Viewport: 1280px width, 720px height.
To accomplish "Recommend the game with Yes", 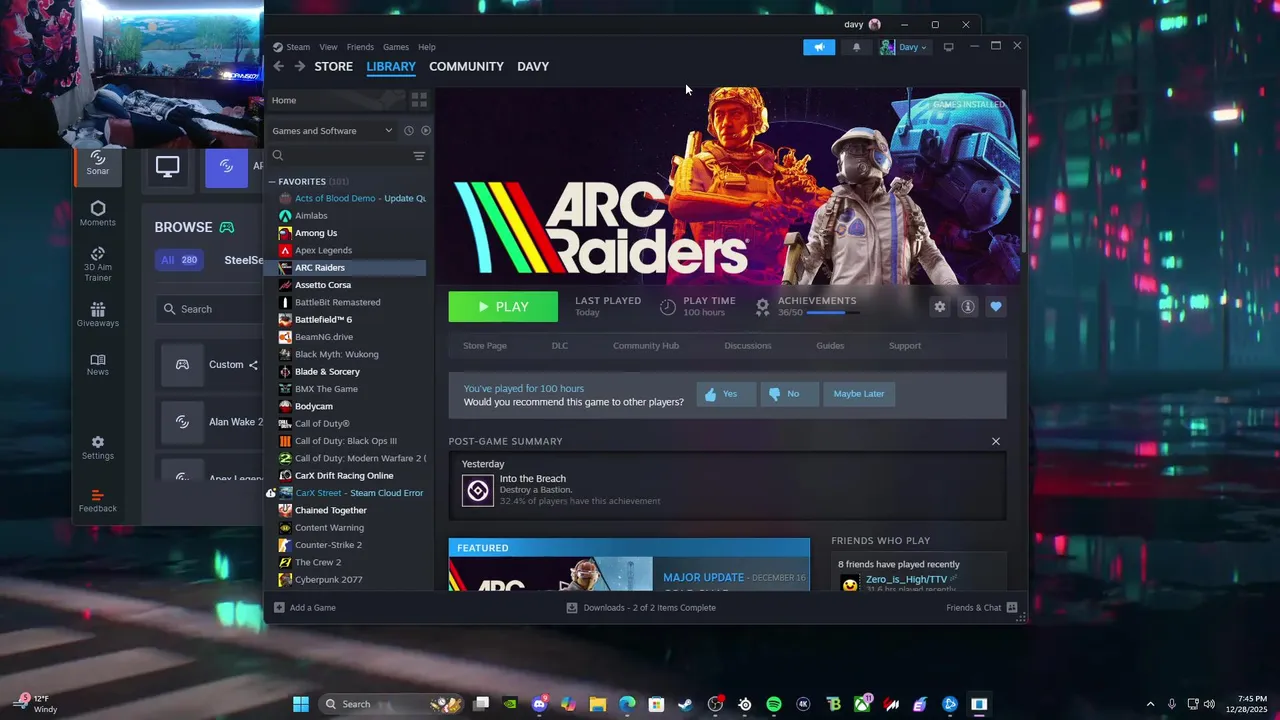I will [x=726, y=394].
